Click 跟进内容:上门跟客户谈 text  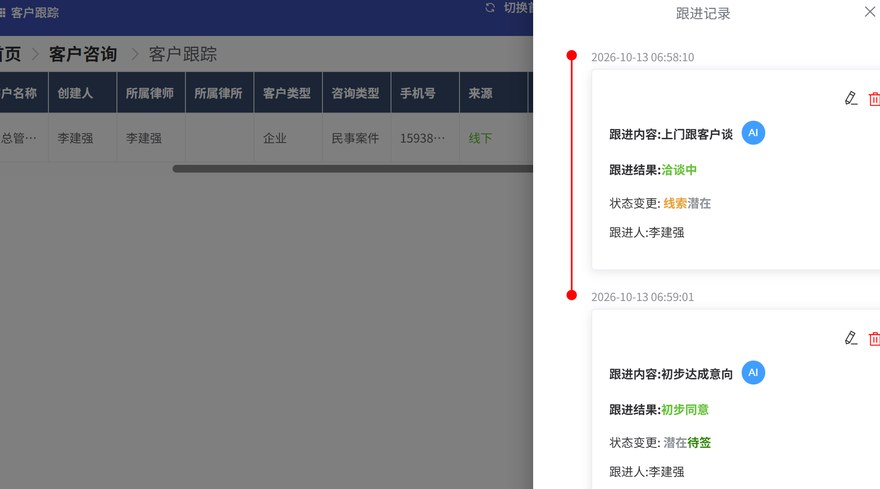coord(671,135)
